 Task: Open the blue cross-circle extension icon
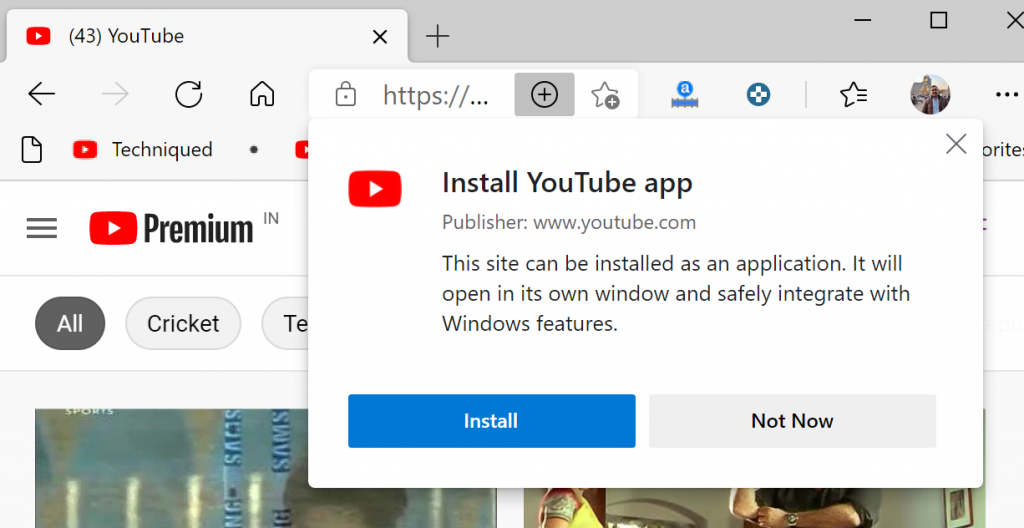click(758, 95)
